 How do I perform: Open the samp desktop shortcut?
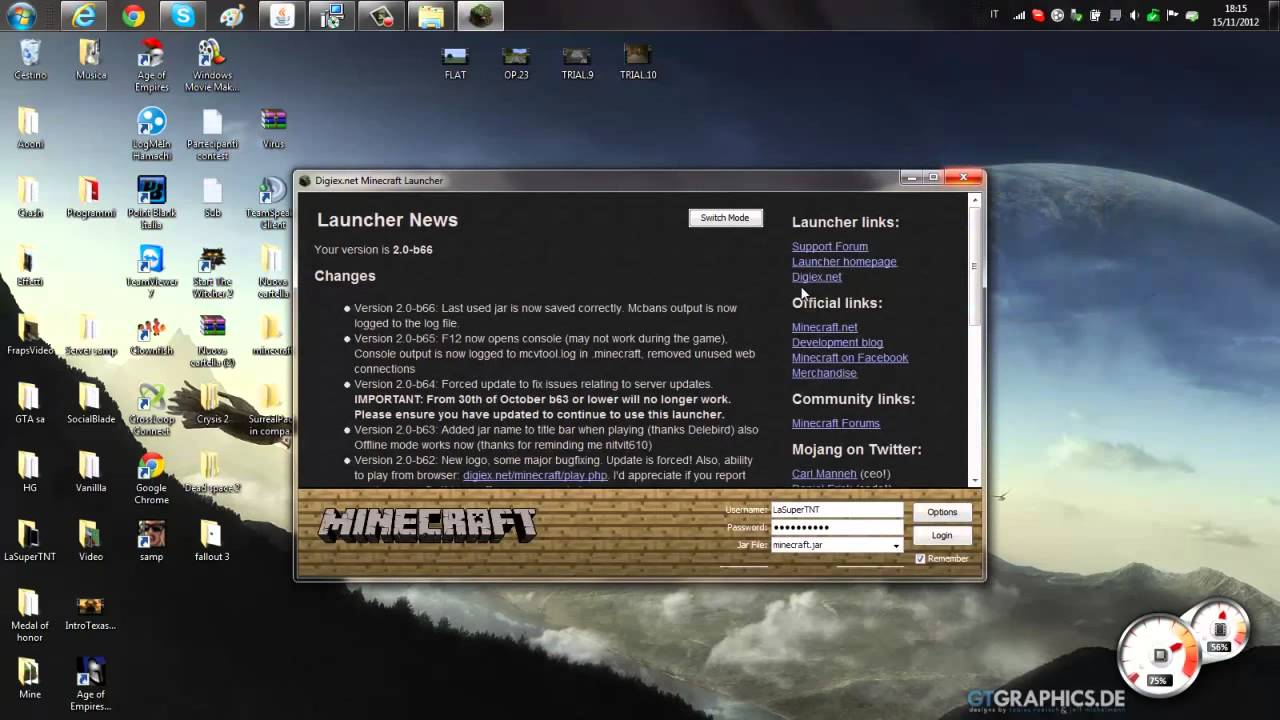coord(151,541)
